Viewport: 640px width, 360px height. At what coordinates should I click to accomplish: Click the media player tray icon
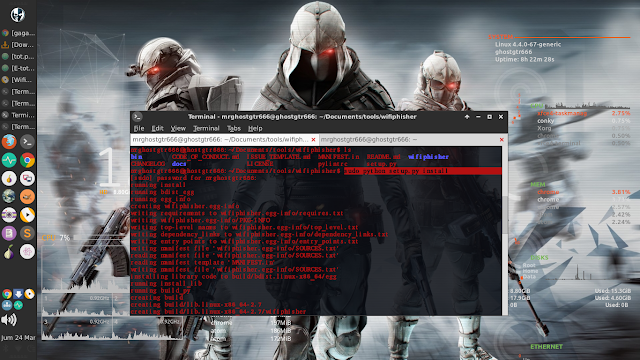[x=29, y=294]
